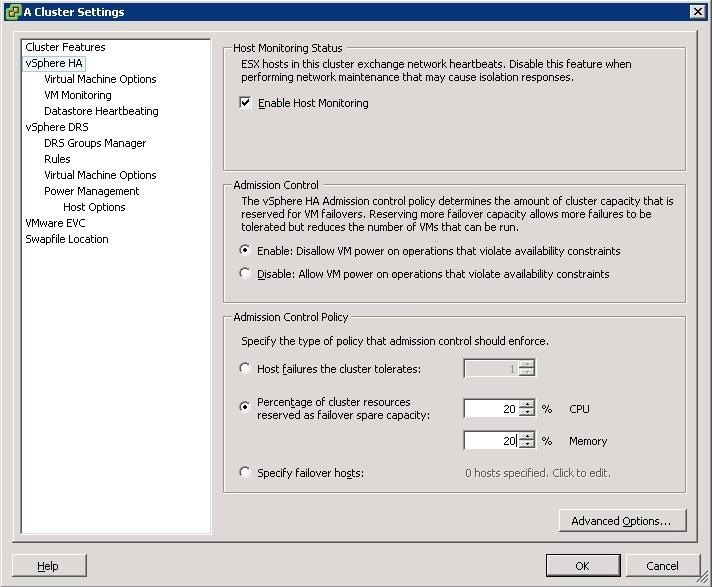Image resolution: width=712 pixels, height=587 pixels.
Task: Open Host Options under Power Management
Action: click(x=94, y=207)
